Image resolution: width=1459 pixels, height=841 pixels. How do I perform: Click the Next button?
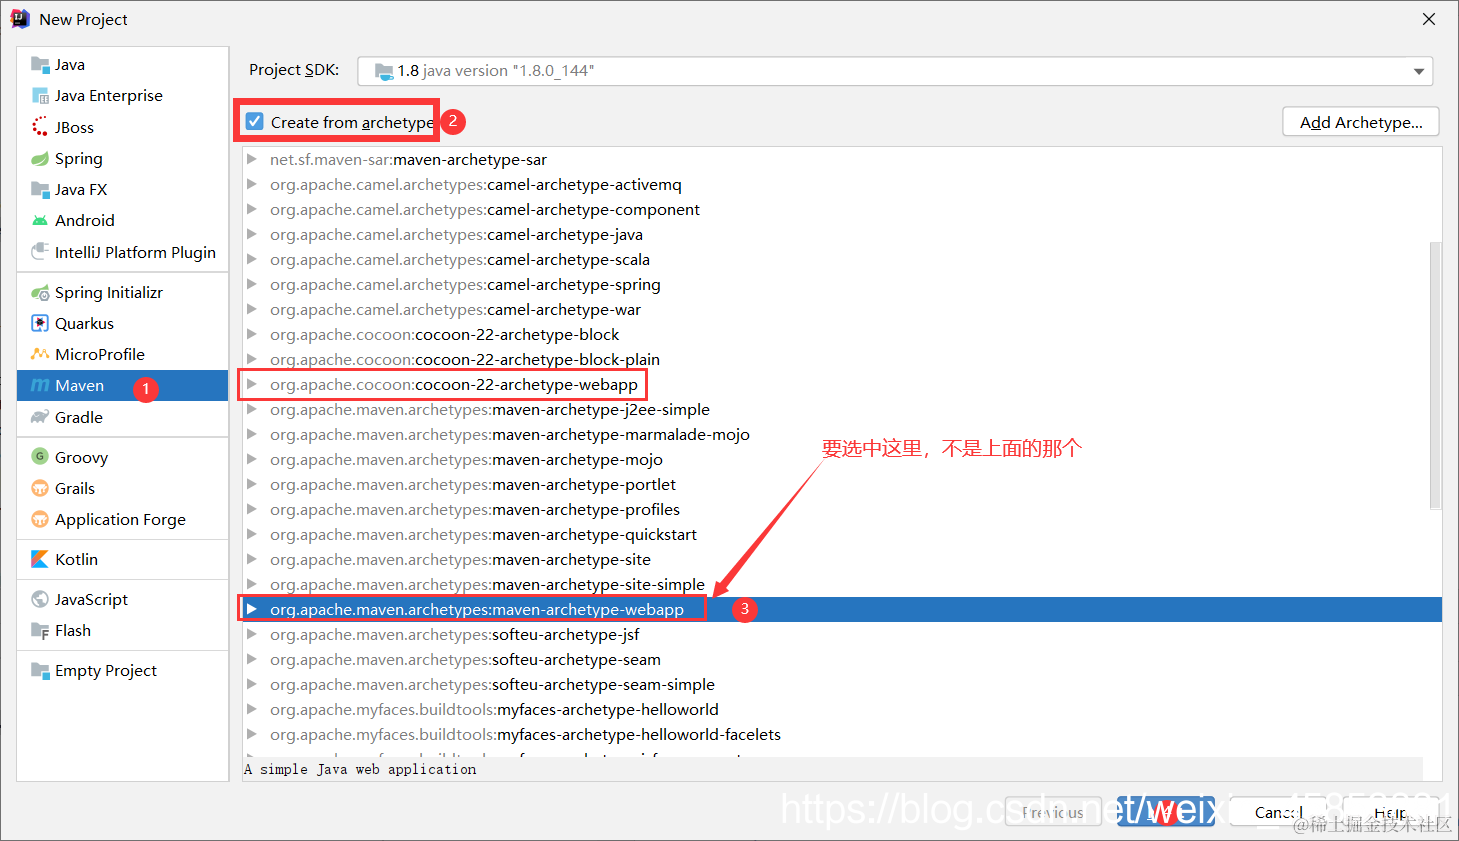click(1167, 812)
